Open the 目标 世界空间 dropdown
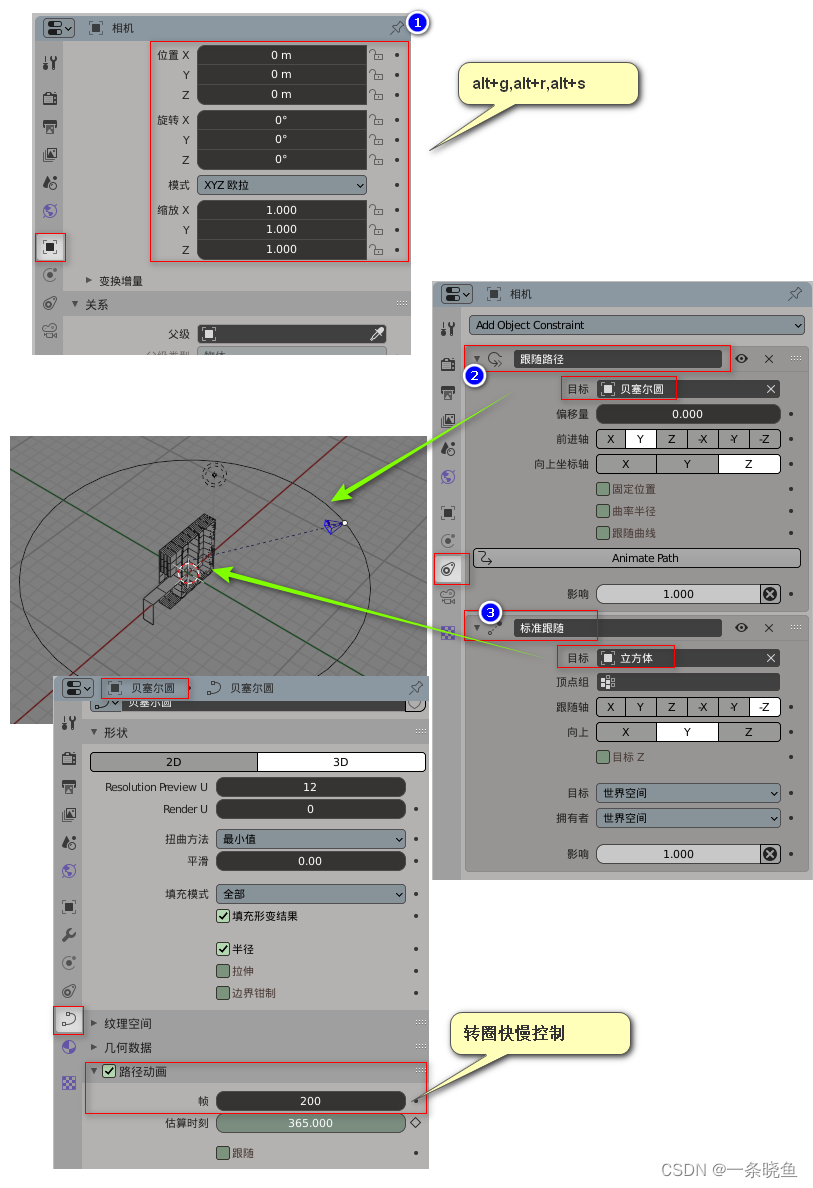 tap(688, 793)
